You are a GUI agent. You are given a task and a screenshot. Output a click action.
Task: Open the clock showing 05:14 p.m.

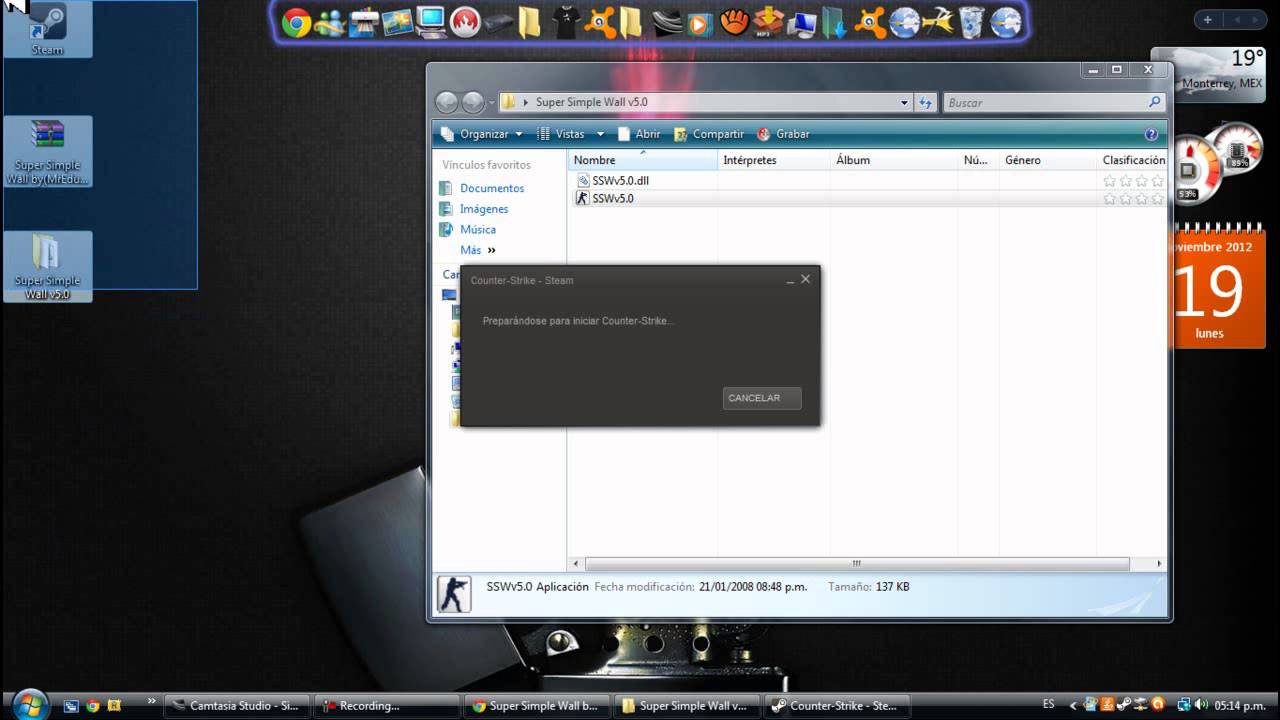point(1240,705)
